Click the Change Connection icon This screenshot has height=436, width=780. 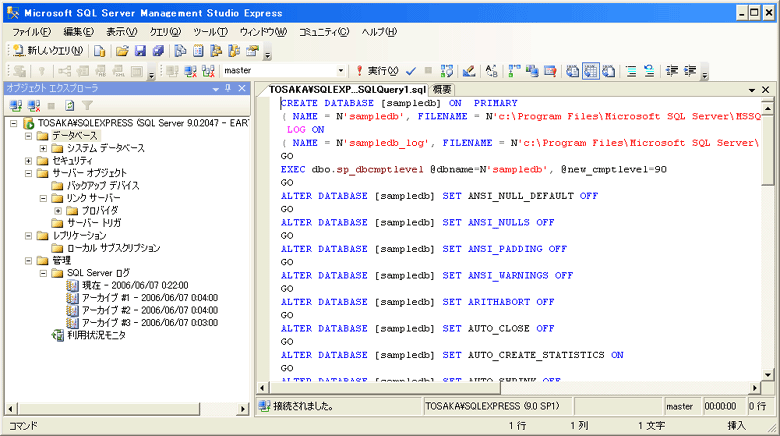[x=208, y=71]
